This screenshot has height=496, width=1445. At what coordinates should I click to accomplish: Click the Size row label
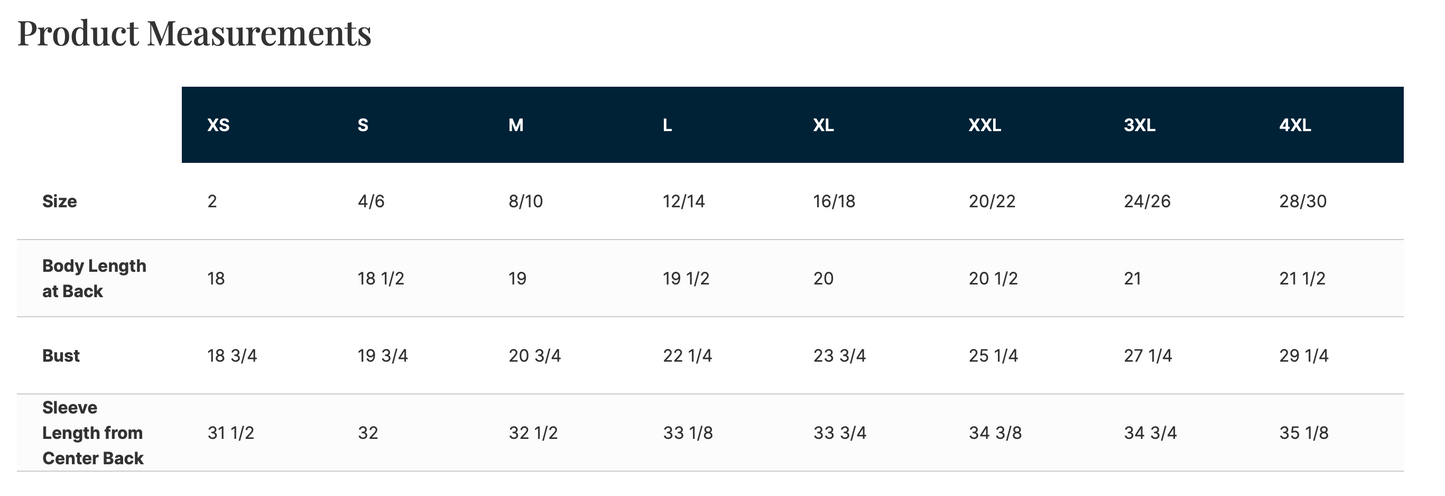(x=60, y=201)
